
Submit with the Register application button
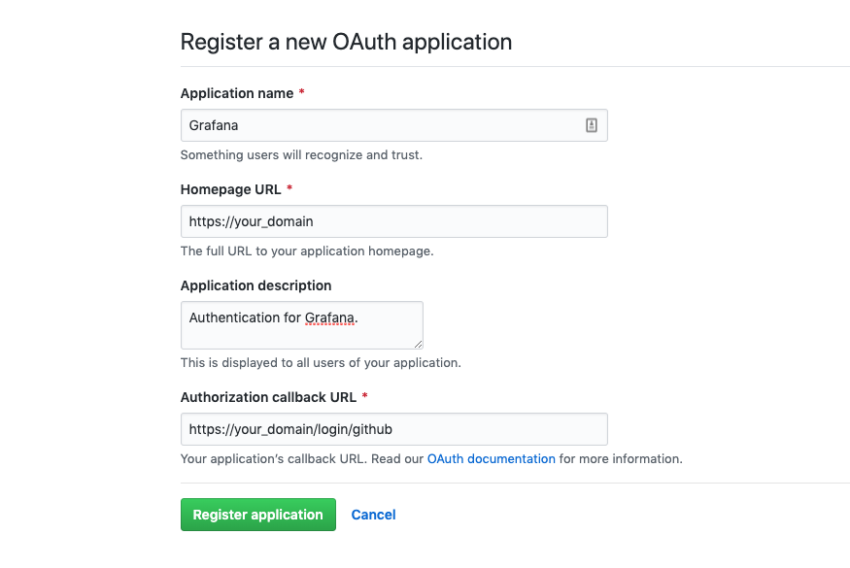pos(258,514)
